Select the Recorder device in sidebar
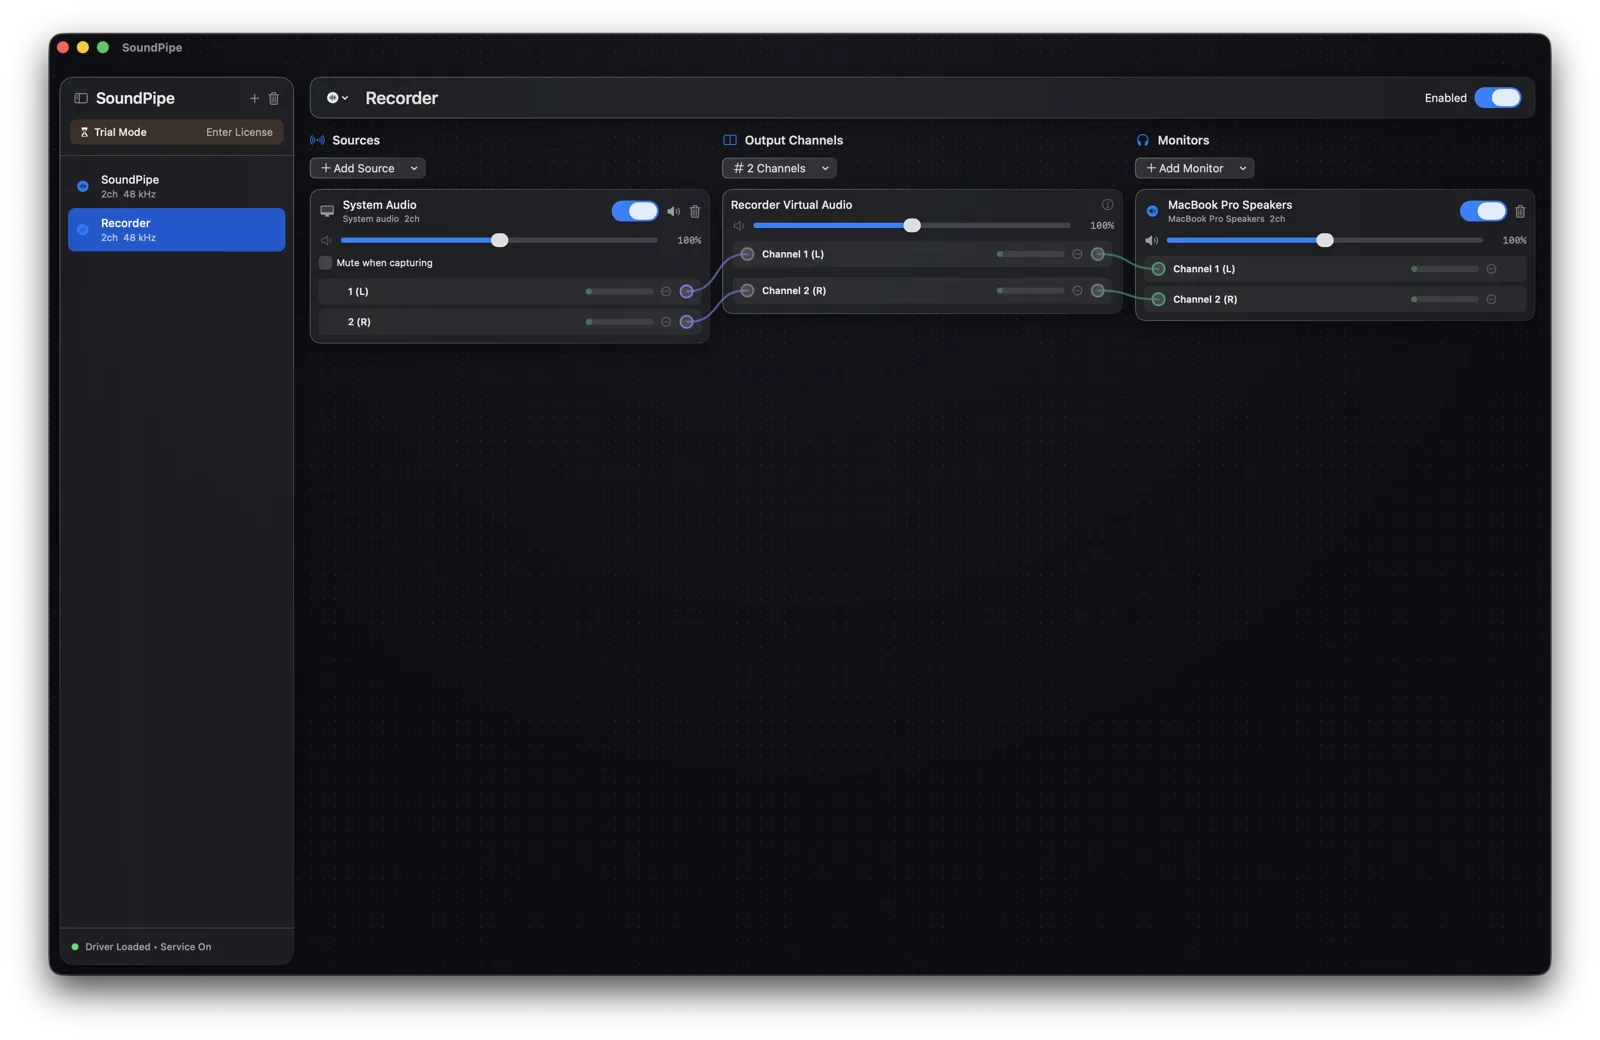1600x1040 pixels. [176, 230]
